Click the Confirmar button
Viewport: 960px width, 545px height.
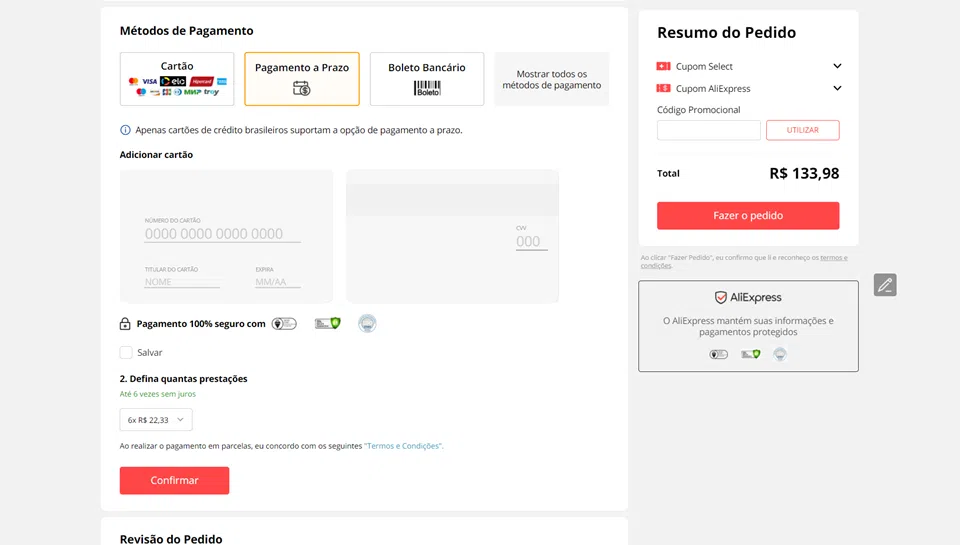click(x=174, y=480)
